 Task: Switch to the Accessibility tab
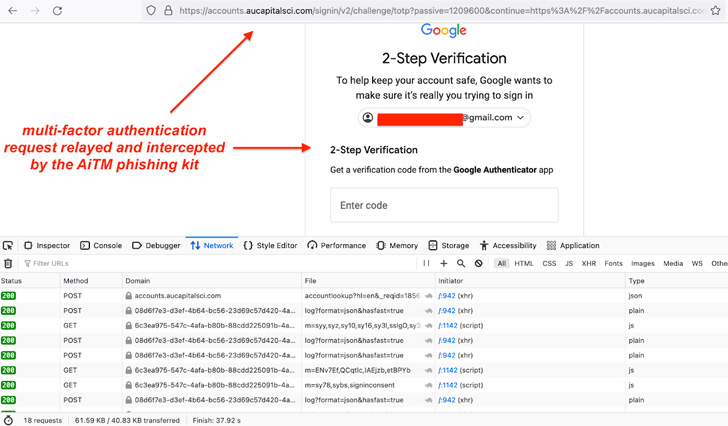[x=508, y=245]
